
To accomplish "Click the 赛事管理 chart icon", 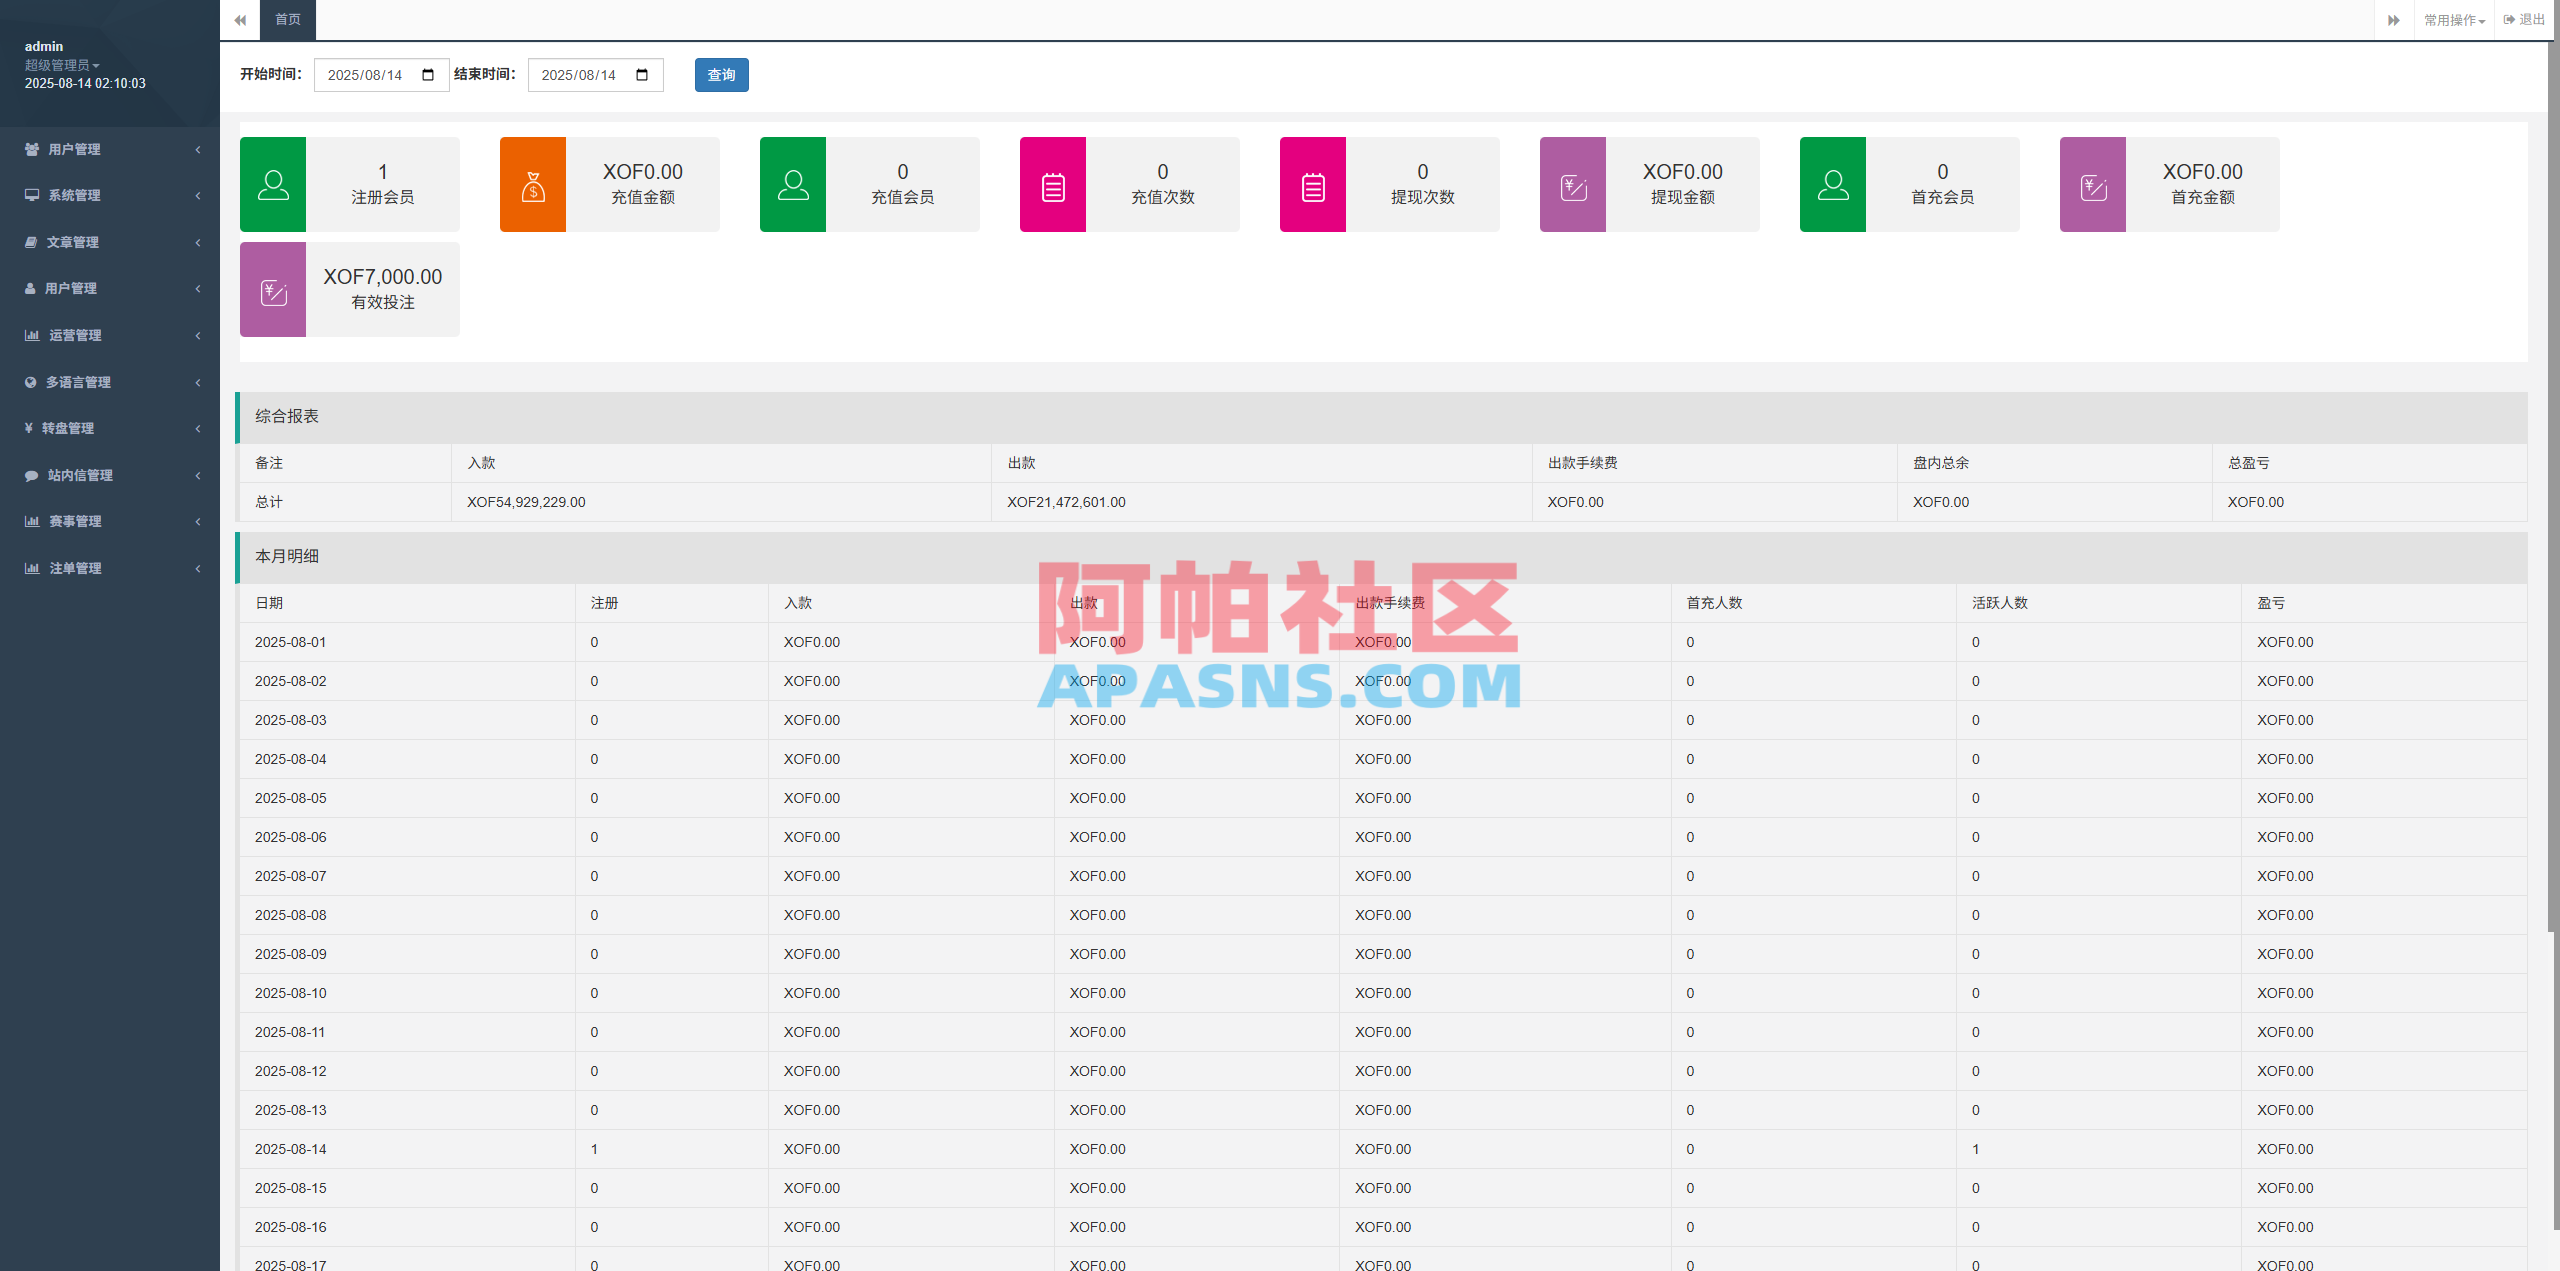I will [x=30, y=520].
